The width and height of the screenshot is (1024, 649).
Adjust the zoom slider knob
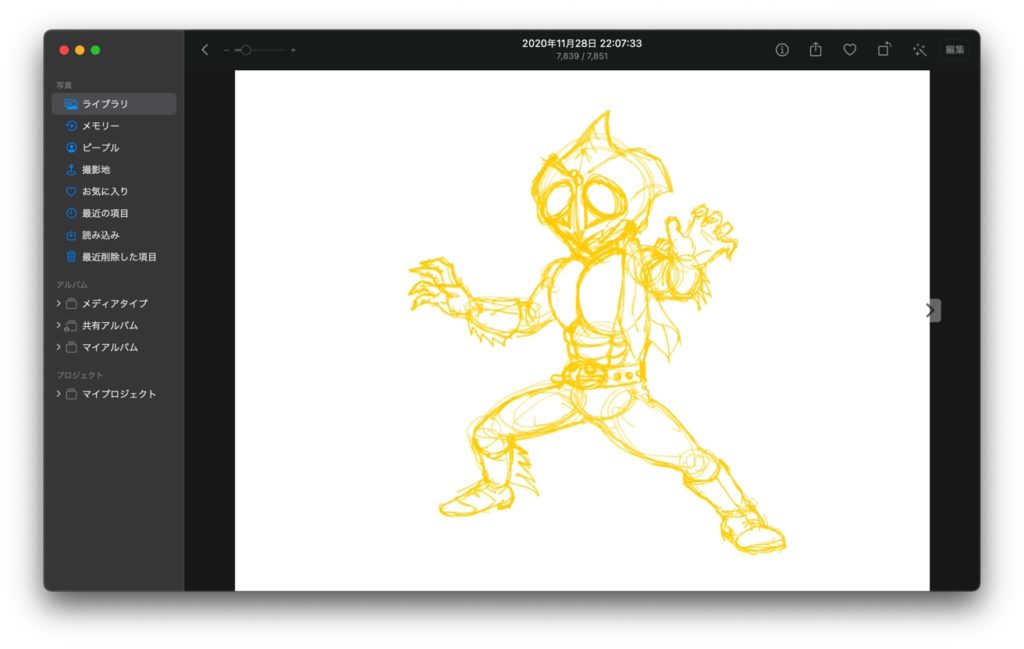pos(246,50)
